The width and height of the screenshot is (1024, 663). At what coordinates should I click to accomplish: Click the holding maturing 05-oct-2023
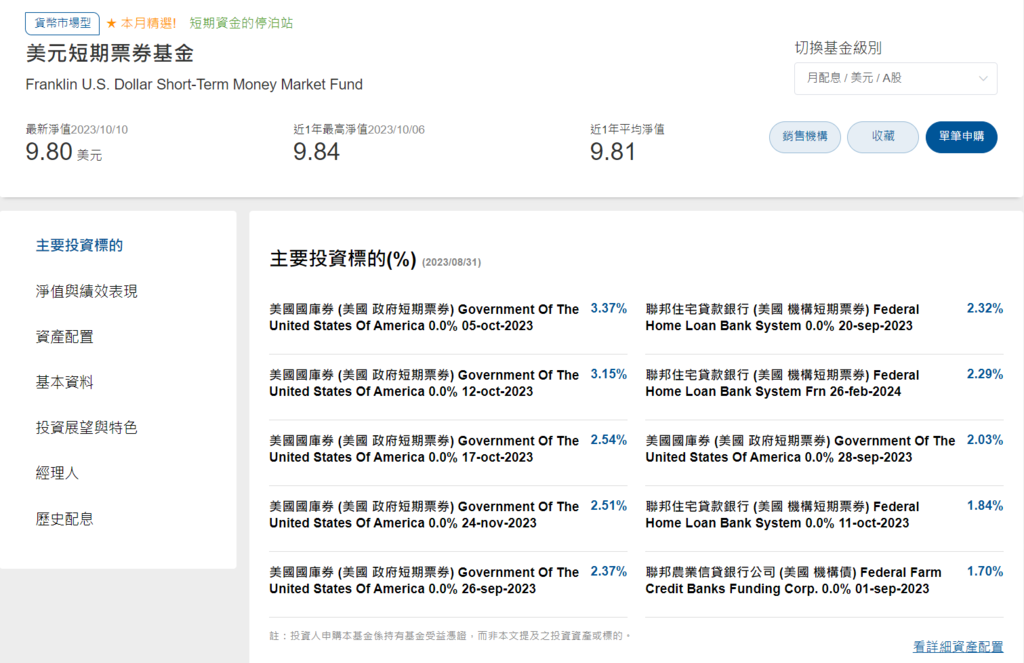[424, 317]
